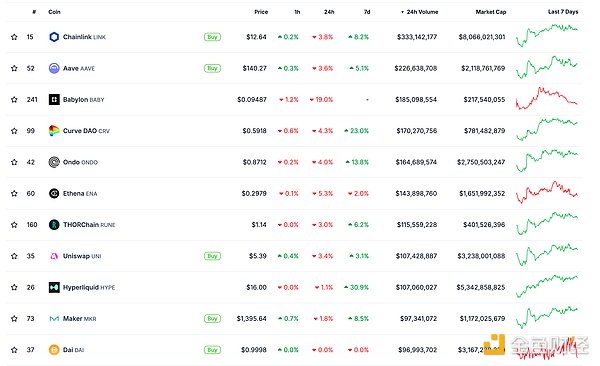Viewport: 600px width, 366px height.
Task: Sort table by Price column header
Action: pos(261,12)
